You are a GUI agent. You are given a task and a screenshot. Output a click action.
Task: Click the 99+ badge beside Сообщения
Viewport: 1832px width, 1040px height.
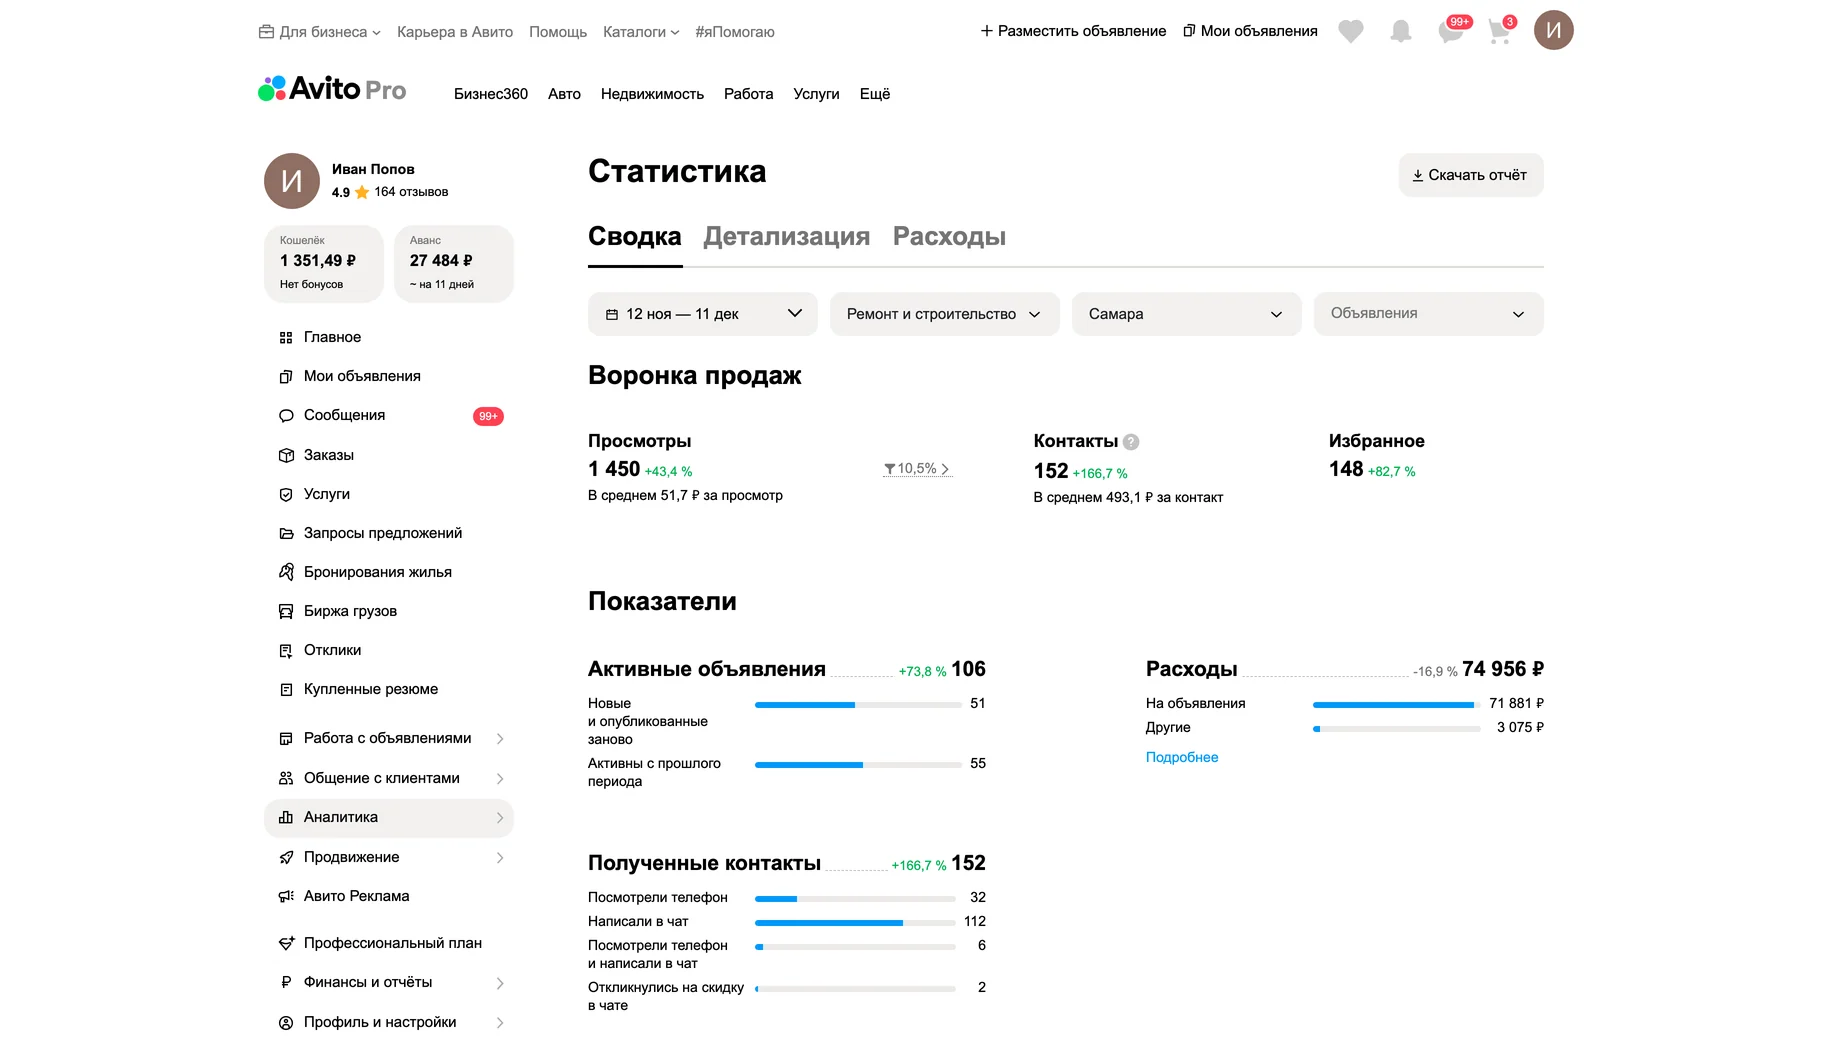click(488, 416)
